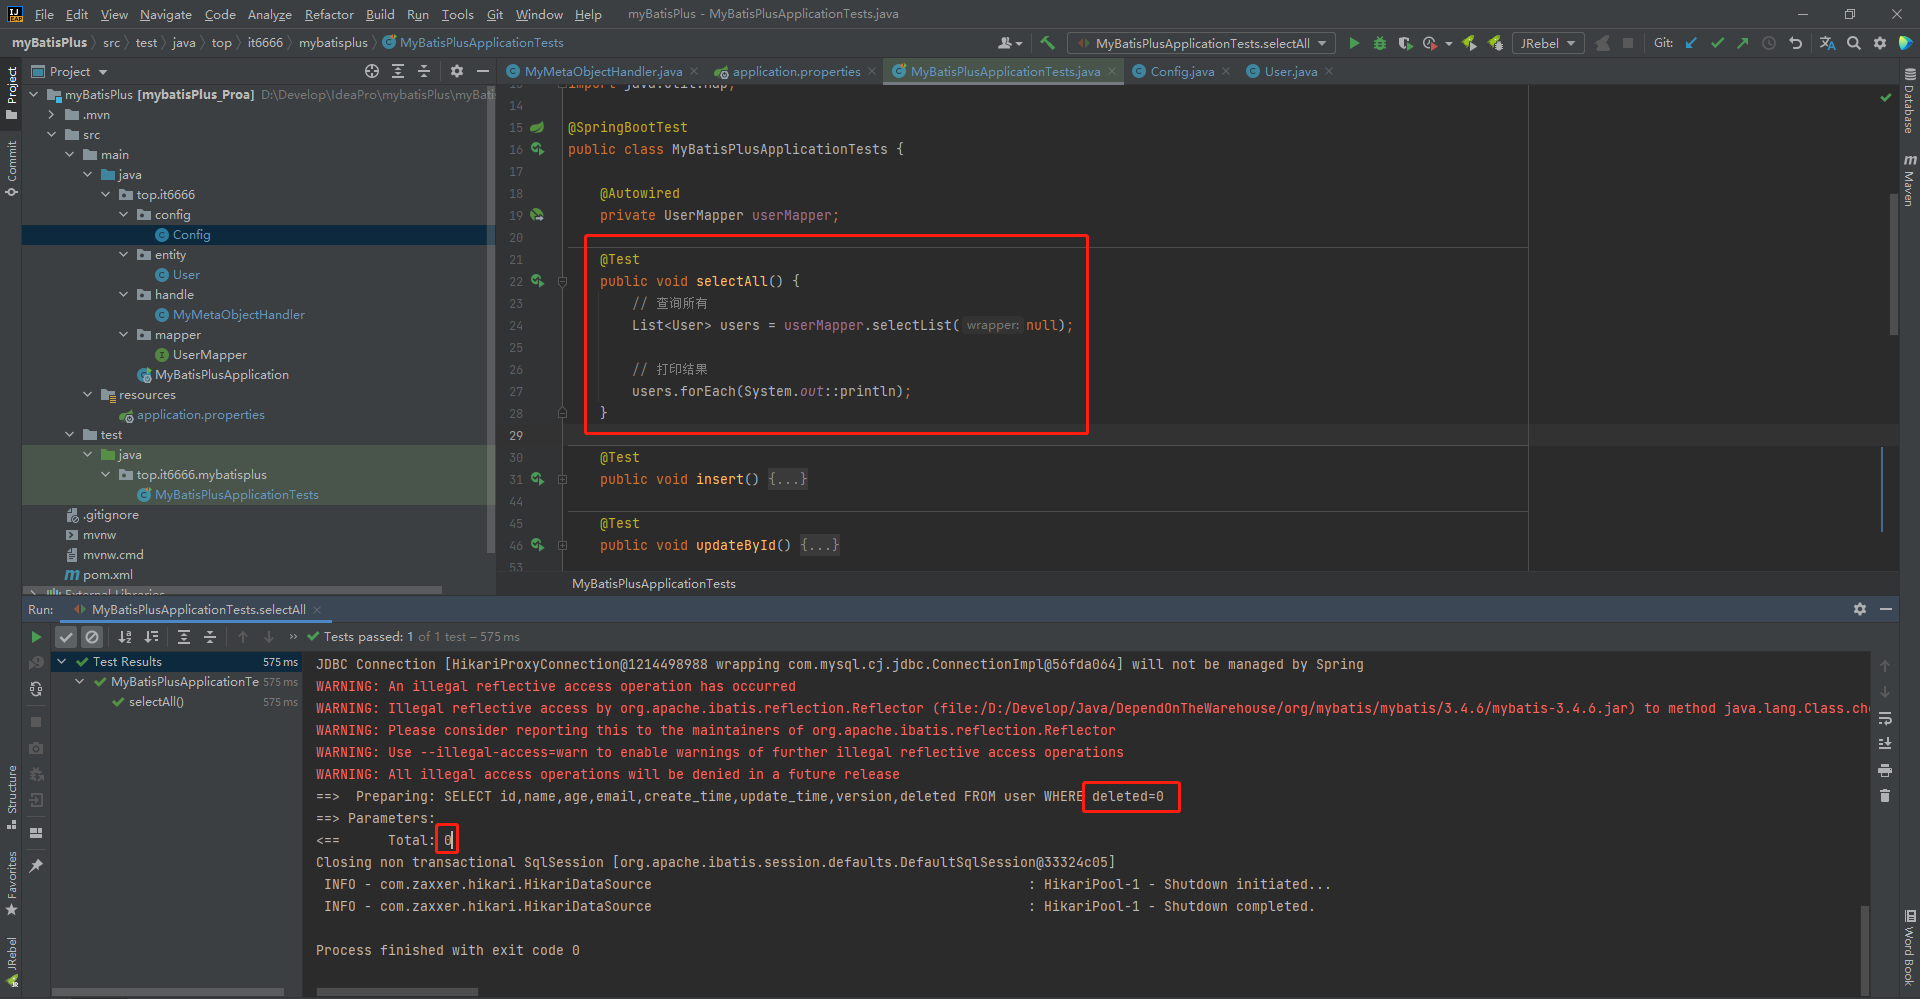The height and width of the screenshot is (999, 1920).
Task: Build project using the green hammer icon
Action: [x=1047, y=43]
